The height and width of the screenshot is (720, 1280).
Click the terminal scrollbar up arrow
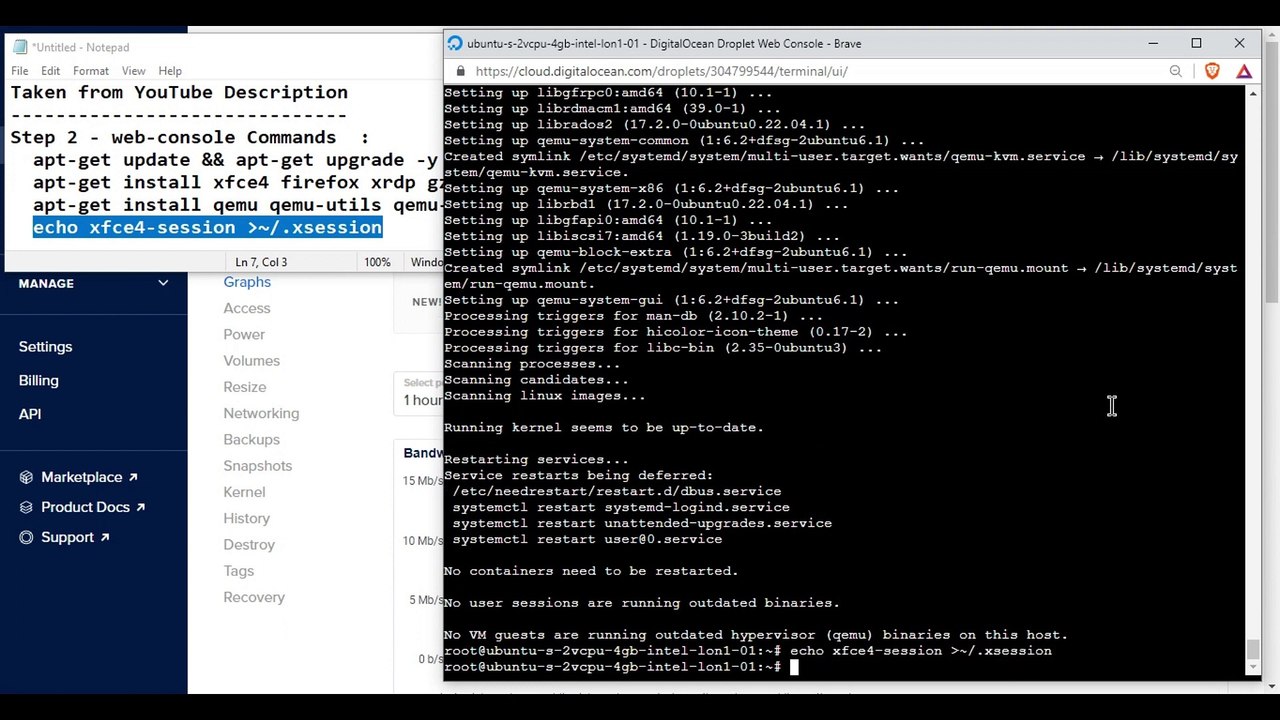click(1253, 93)
